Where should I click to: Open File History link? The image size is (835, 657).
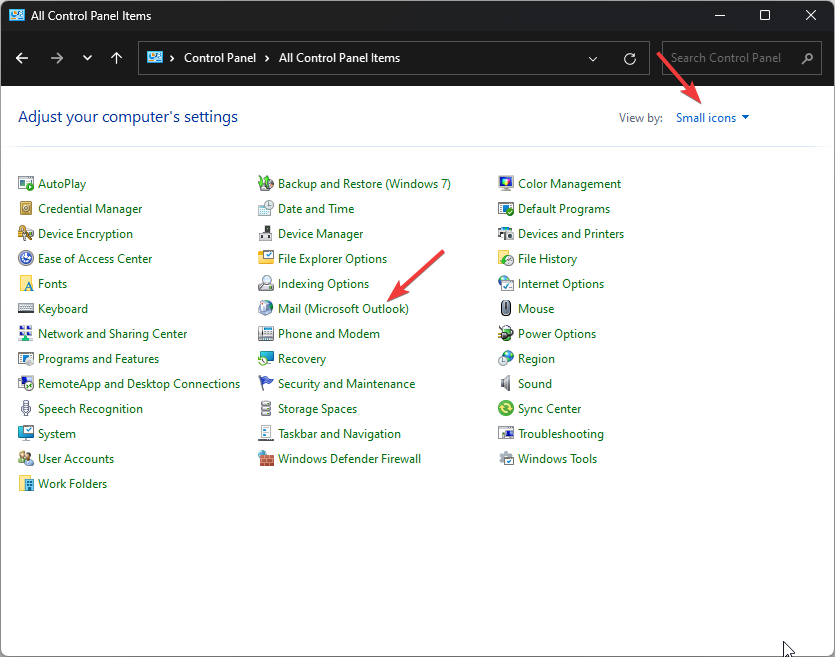pos(547,259)
